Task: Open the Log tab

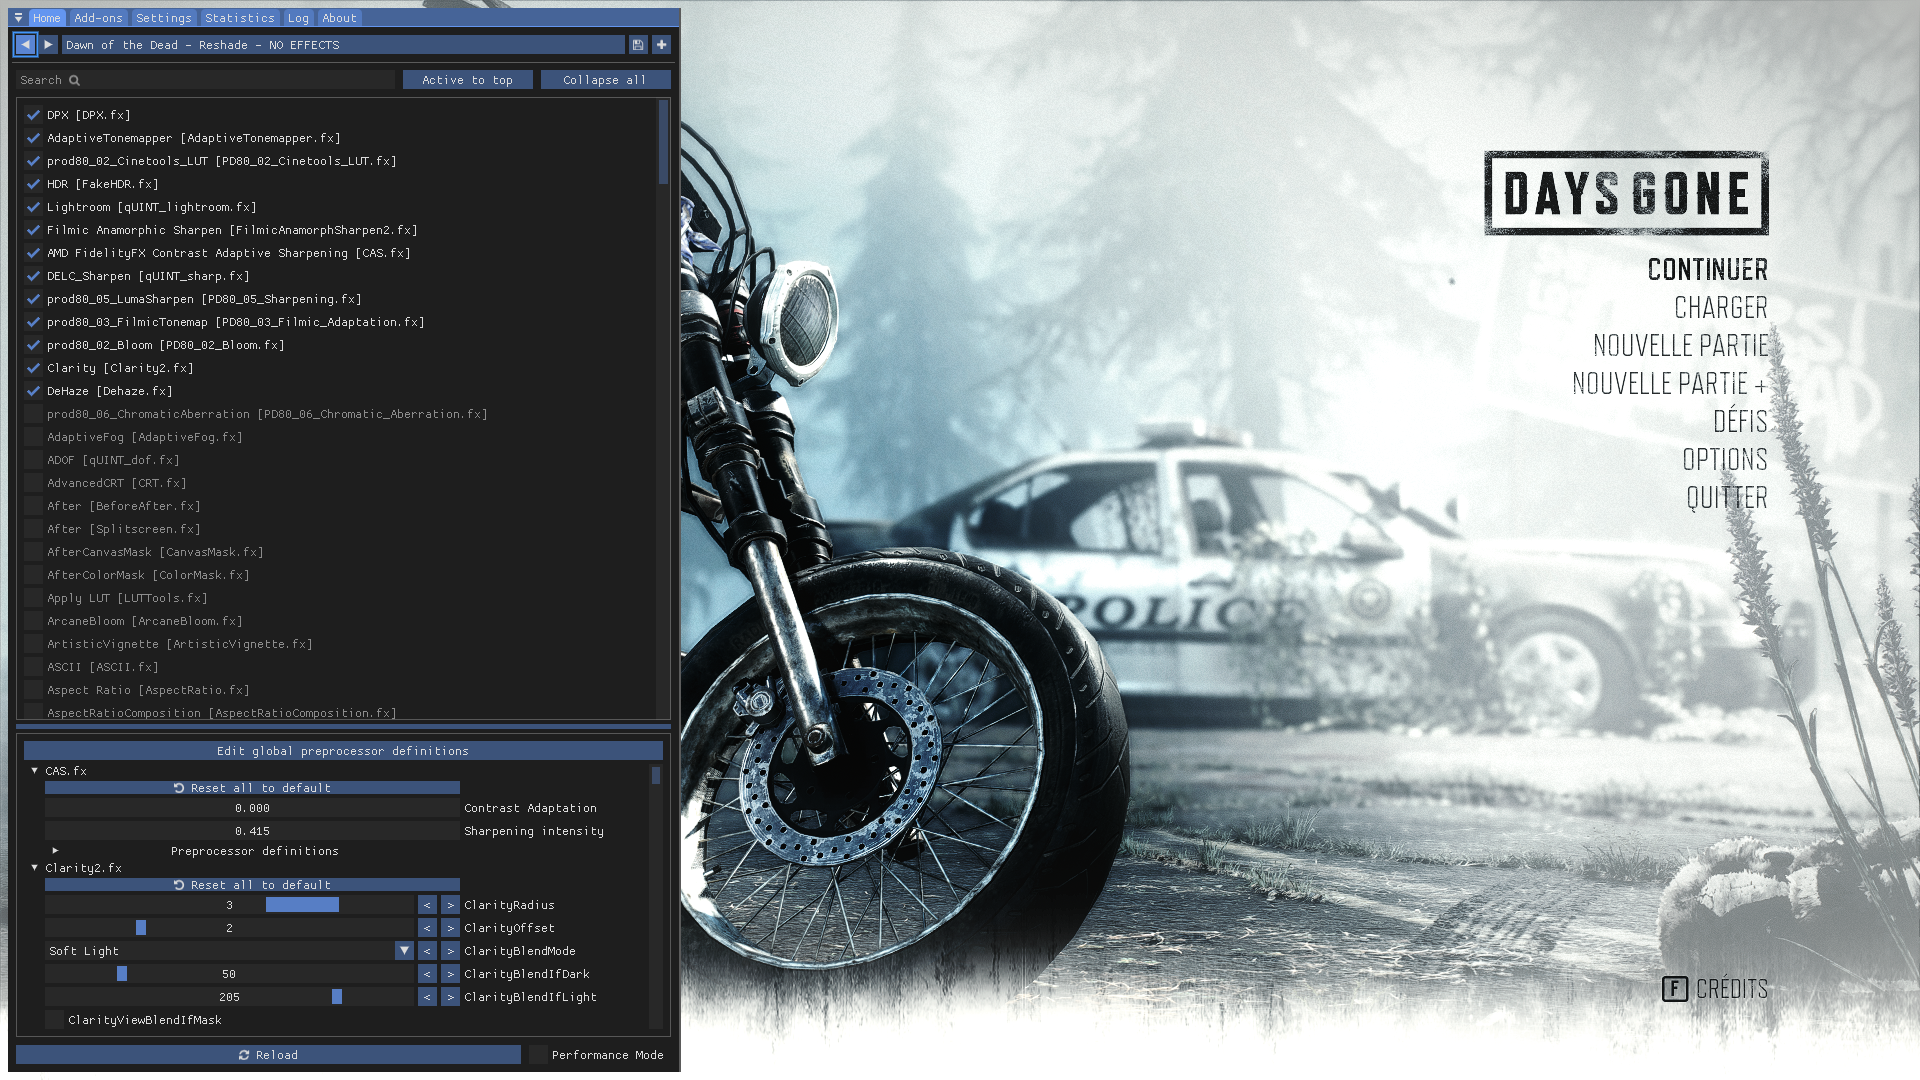Action: [298, 18]
